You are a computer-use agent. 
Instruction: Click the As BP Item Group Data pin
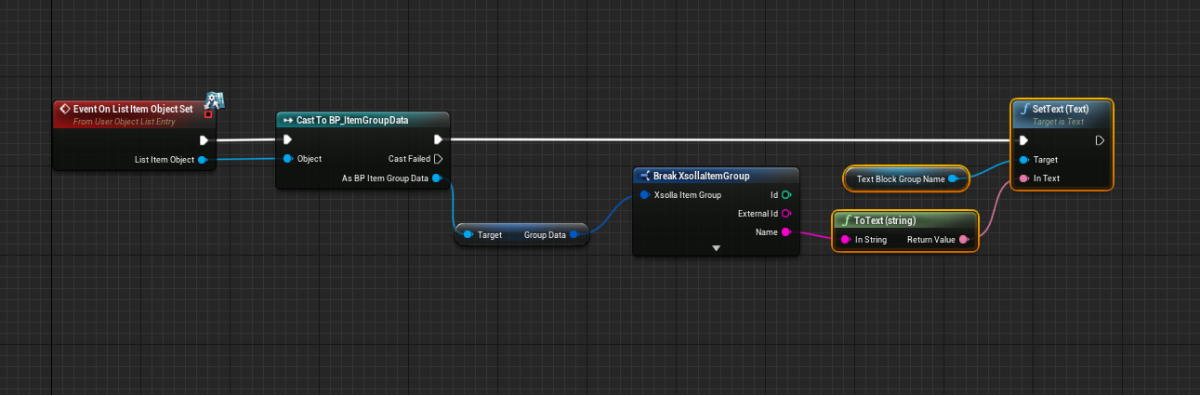pyautogui.click(x=438, y=178)
